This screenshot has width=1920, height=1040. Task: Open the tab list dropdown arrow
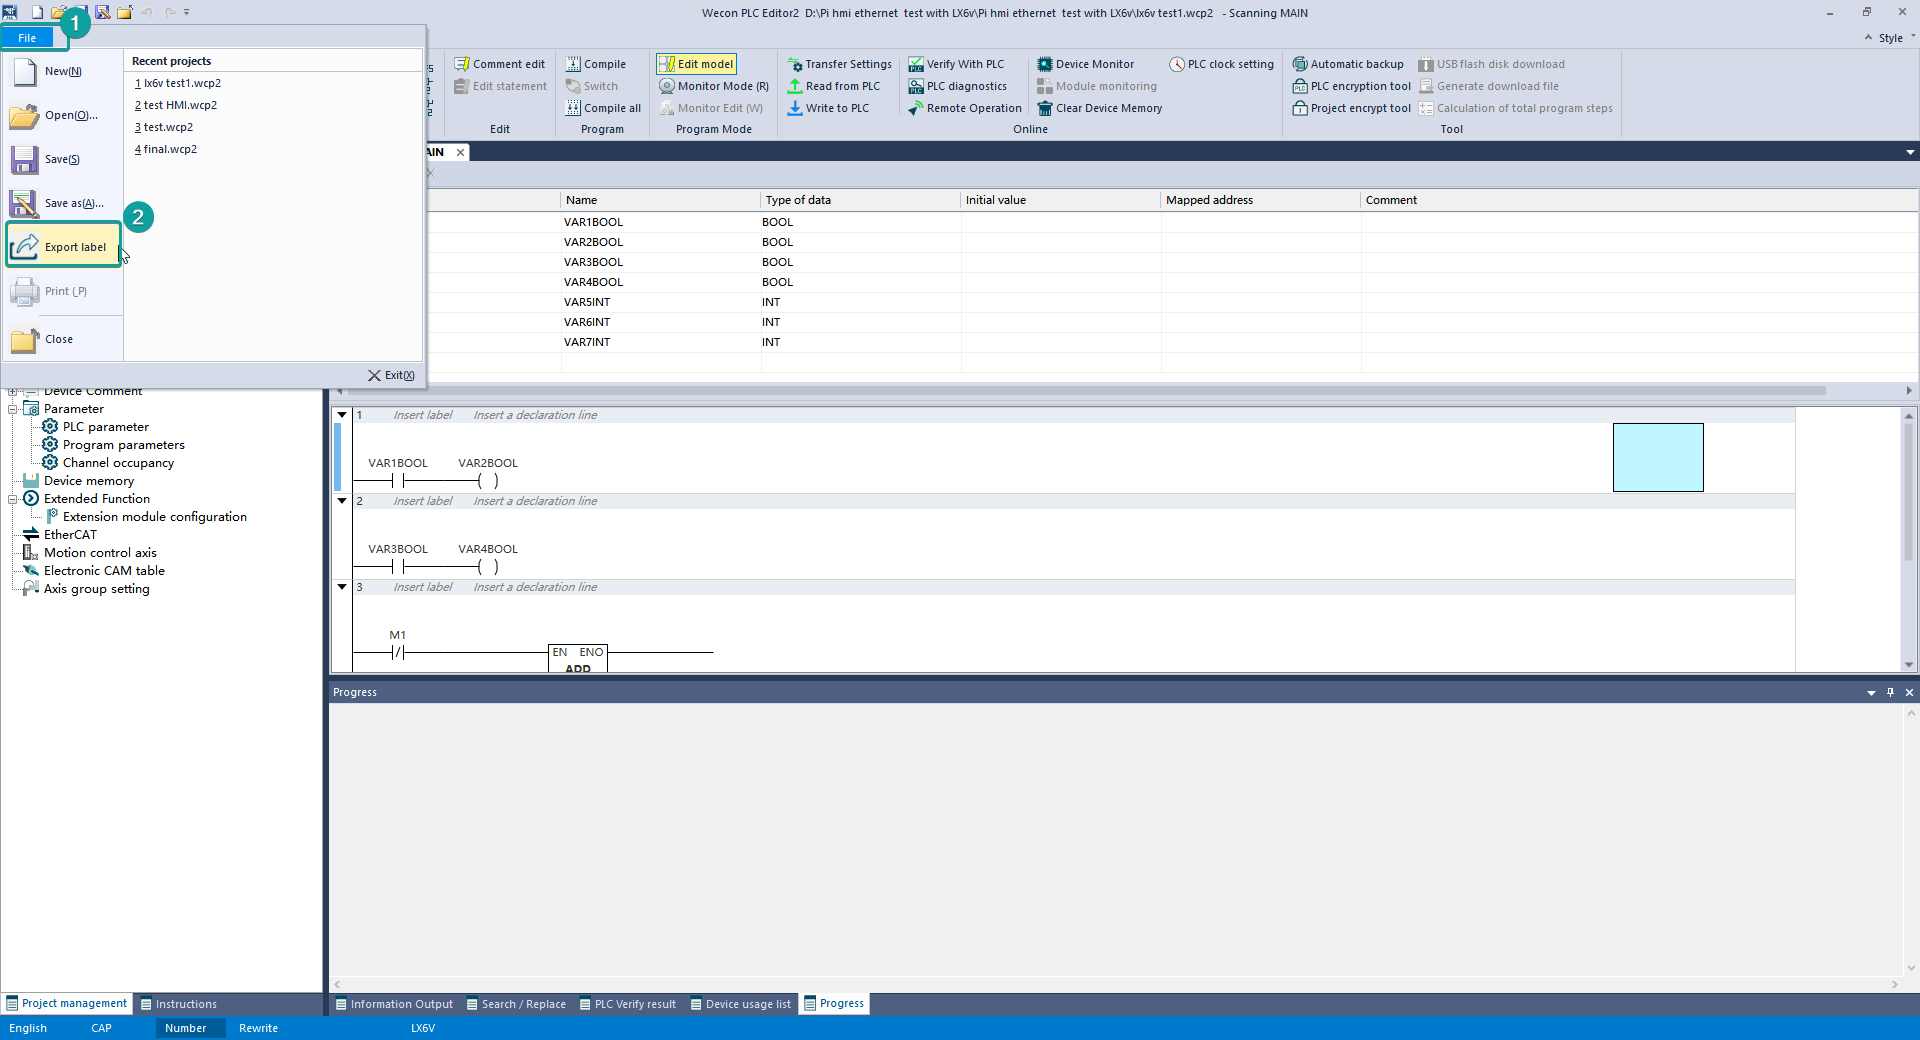1910,152
